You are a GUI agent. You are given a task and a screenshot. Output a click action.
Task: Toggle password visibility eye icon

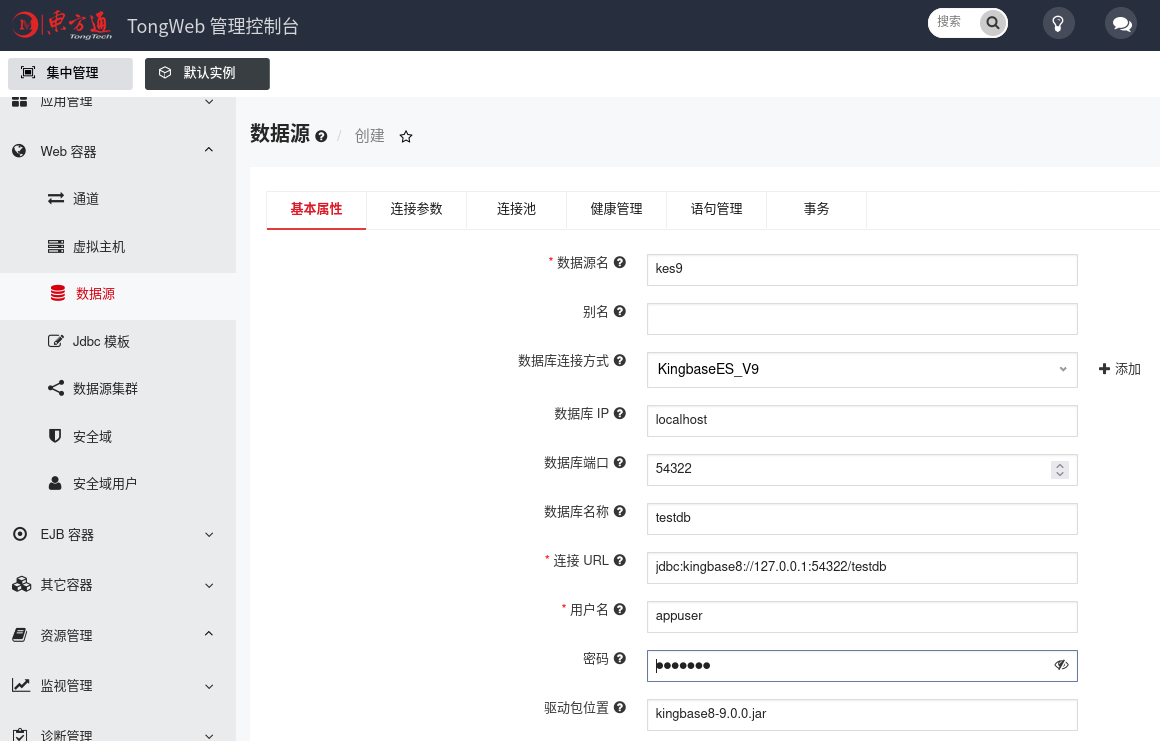click(1061, 665)
